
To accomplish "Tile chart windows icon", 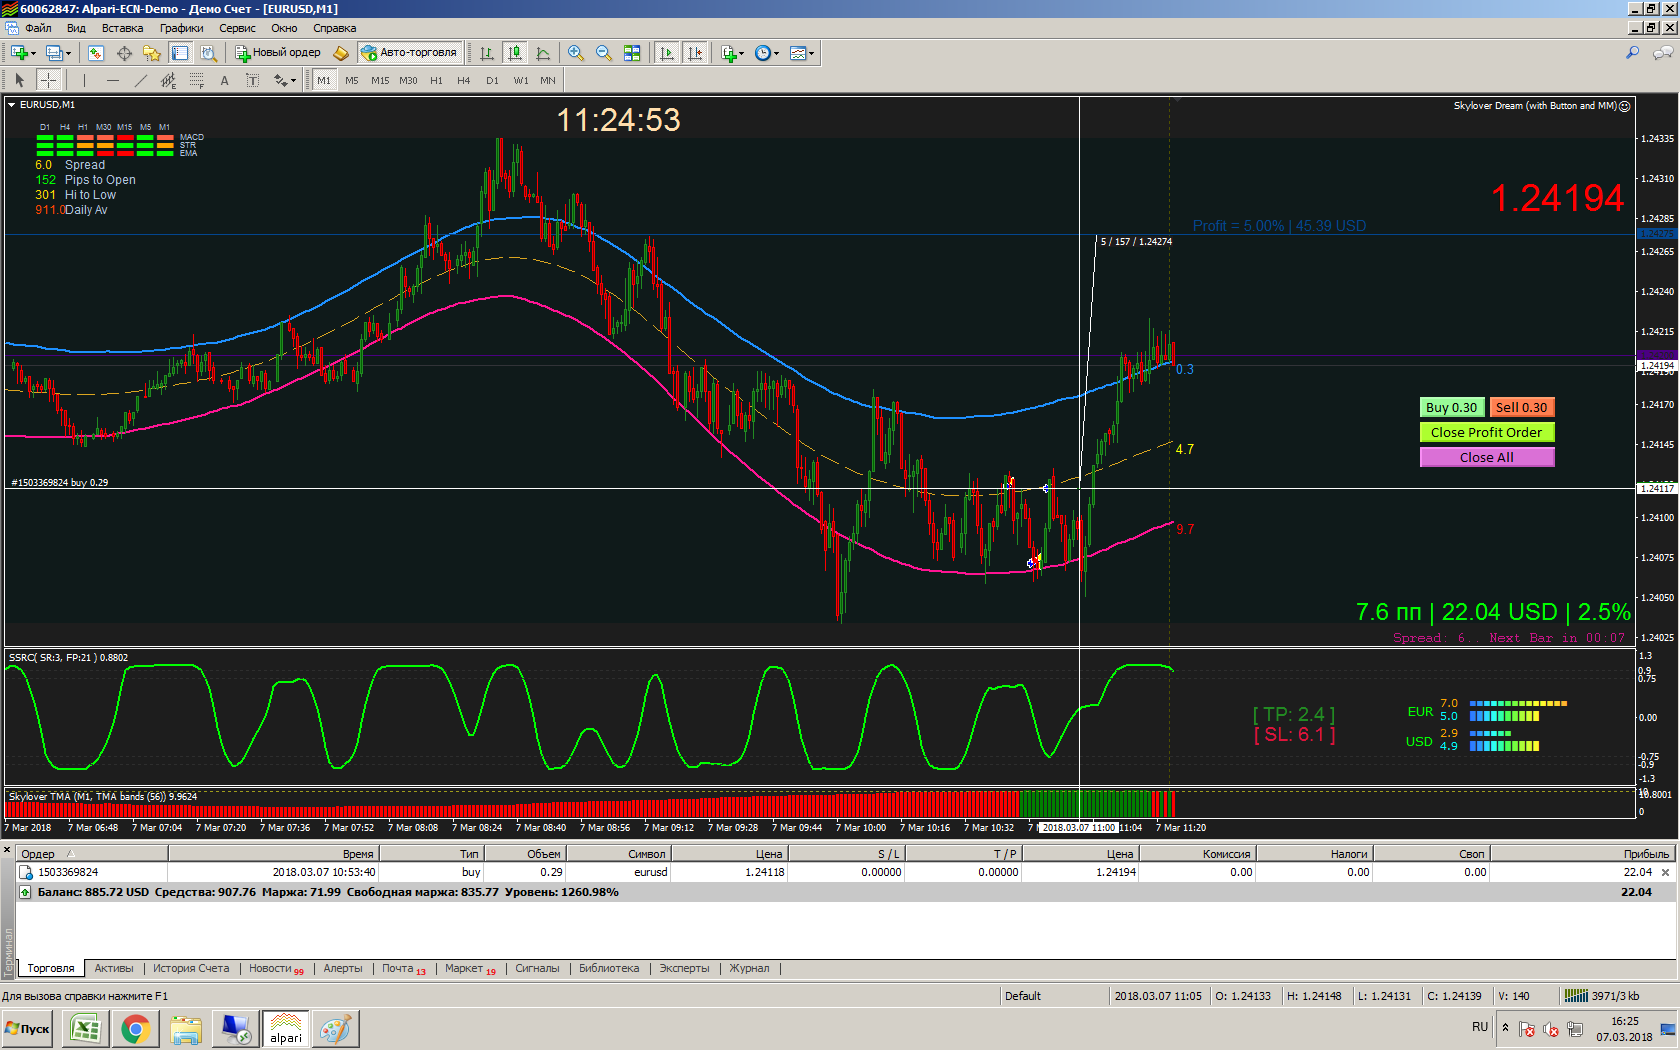I will (x=632, y=53).
